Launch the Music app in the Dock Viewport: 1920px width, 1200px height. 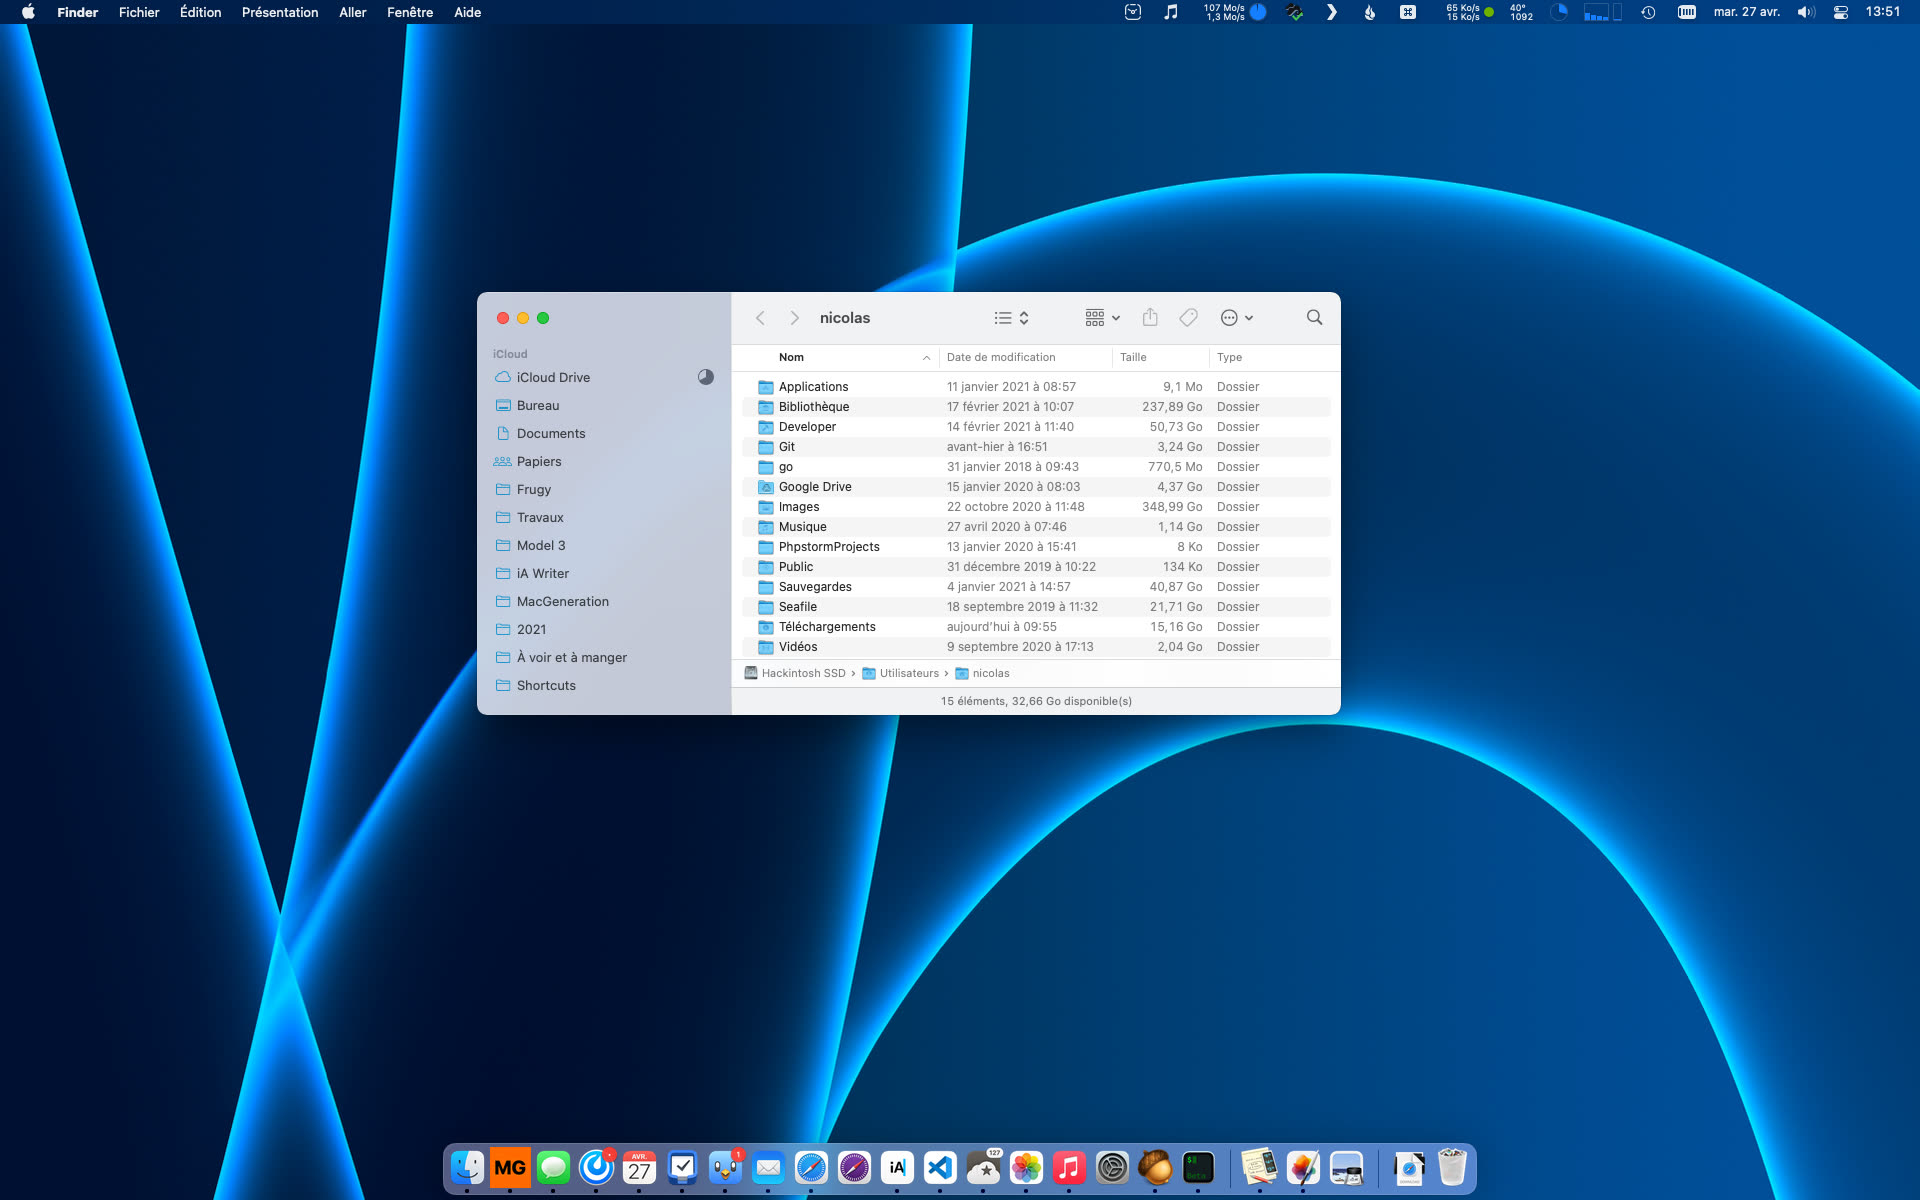1069,1167
